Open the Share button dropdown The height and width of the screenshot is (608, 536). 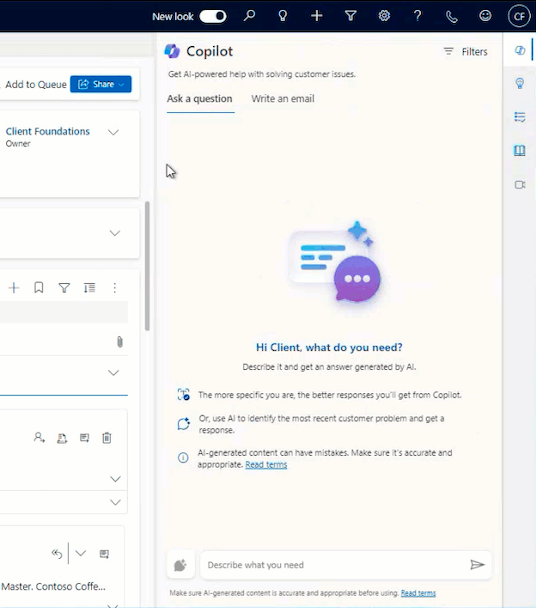coord(101,84)
